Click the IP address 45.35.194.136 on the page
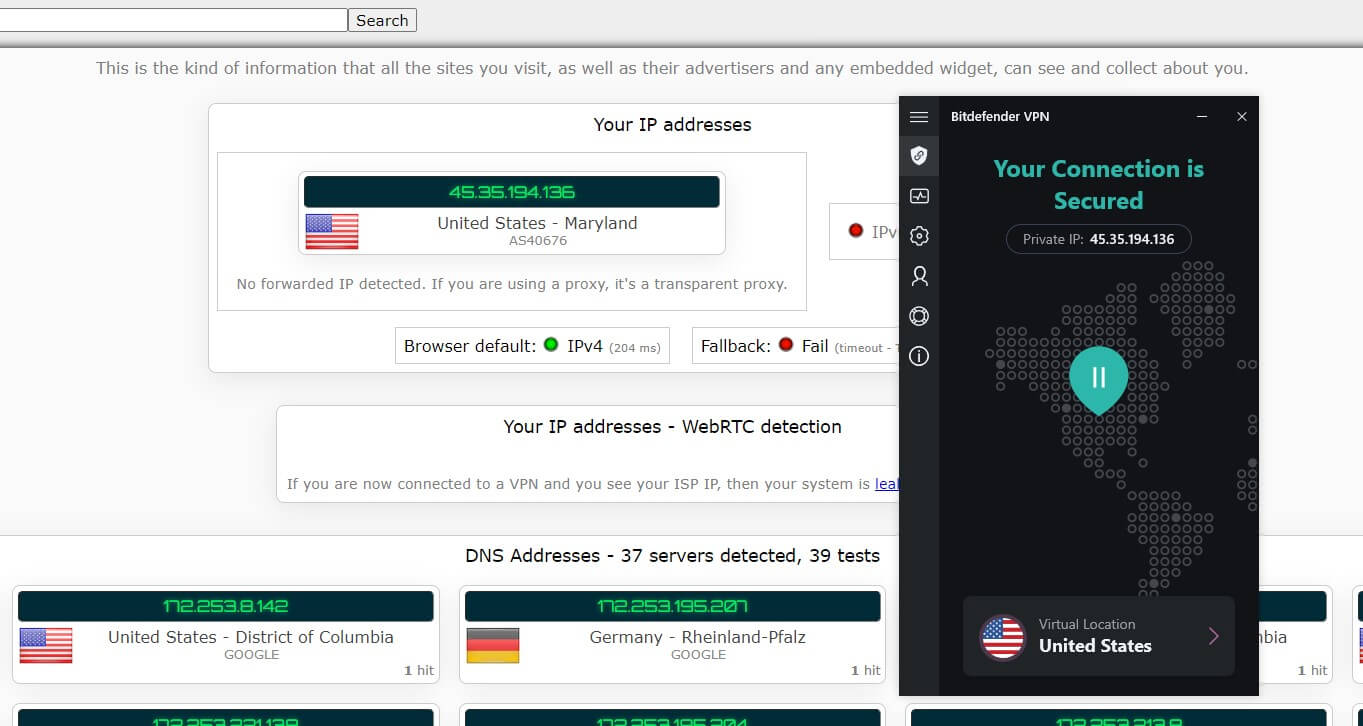1363x726 pixels. pyautogui.click(x=511, y=192)
